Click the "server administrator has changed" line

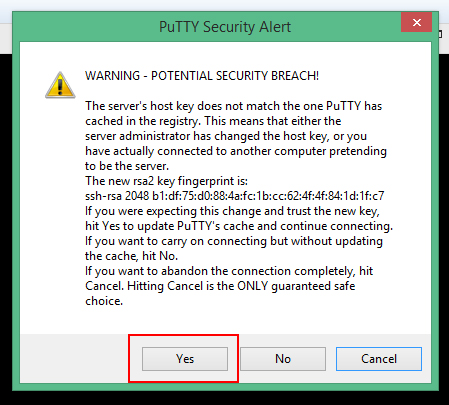click(226, 136)
